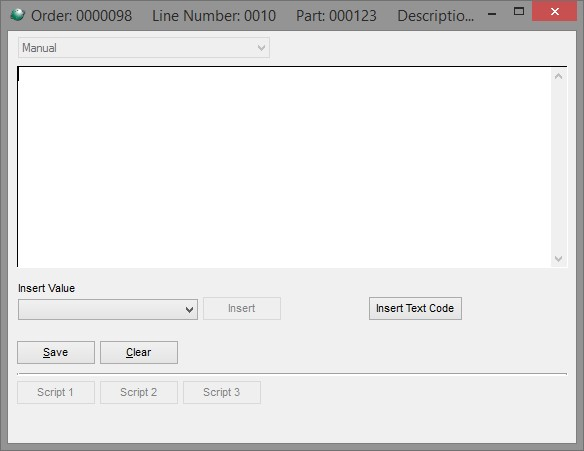Clear the text contents

(x=139, y=352)
